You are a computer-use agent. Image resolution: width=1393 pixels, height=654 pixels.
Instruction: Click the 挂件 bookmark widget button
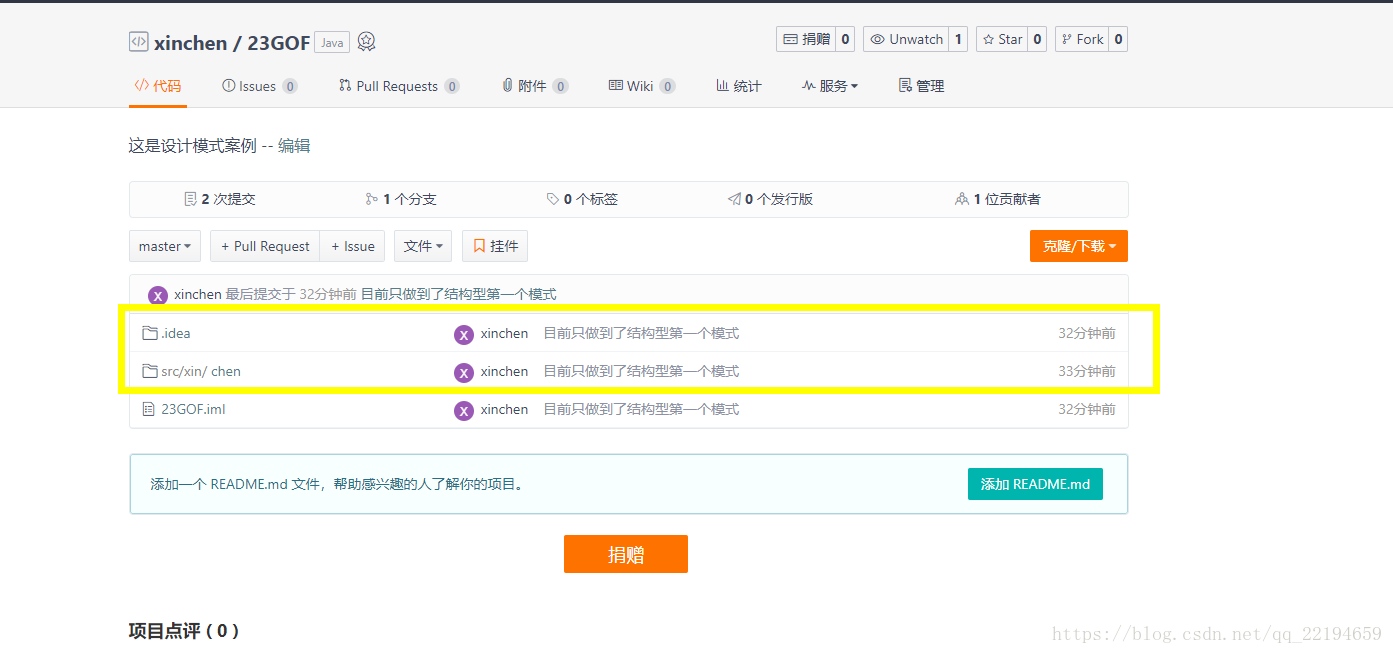[x=495, y=246]
